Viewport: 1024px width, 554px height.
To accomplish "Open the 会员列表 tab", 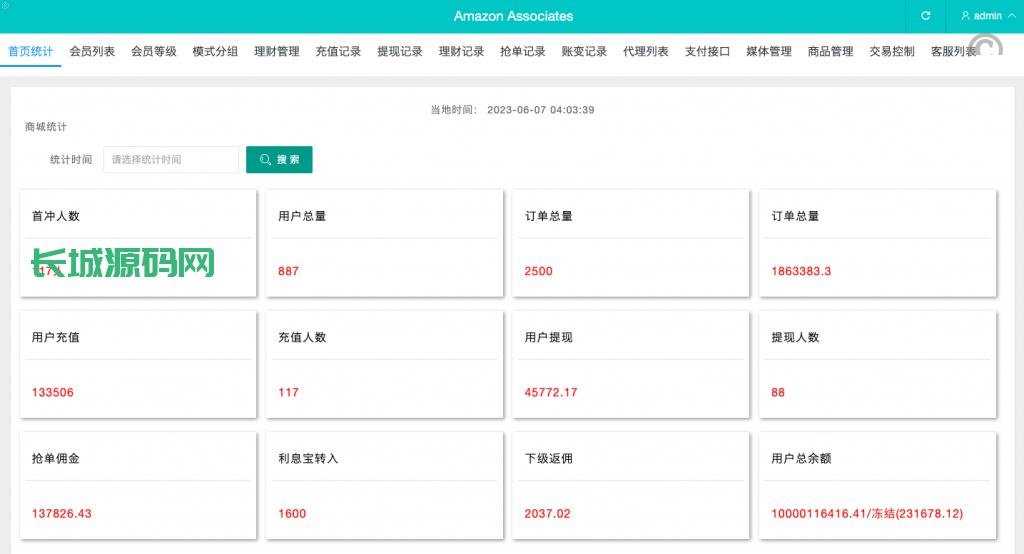I will coord(92,52).
